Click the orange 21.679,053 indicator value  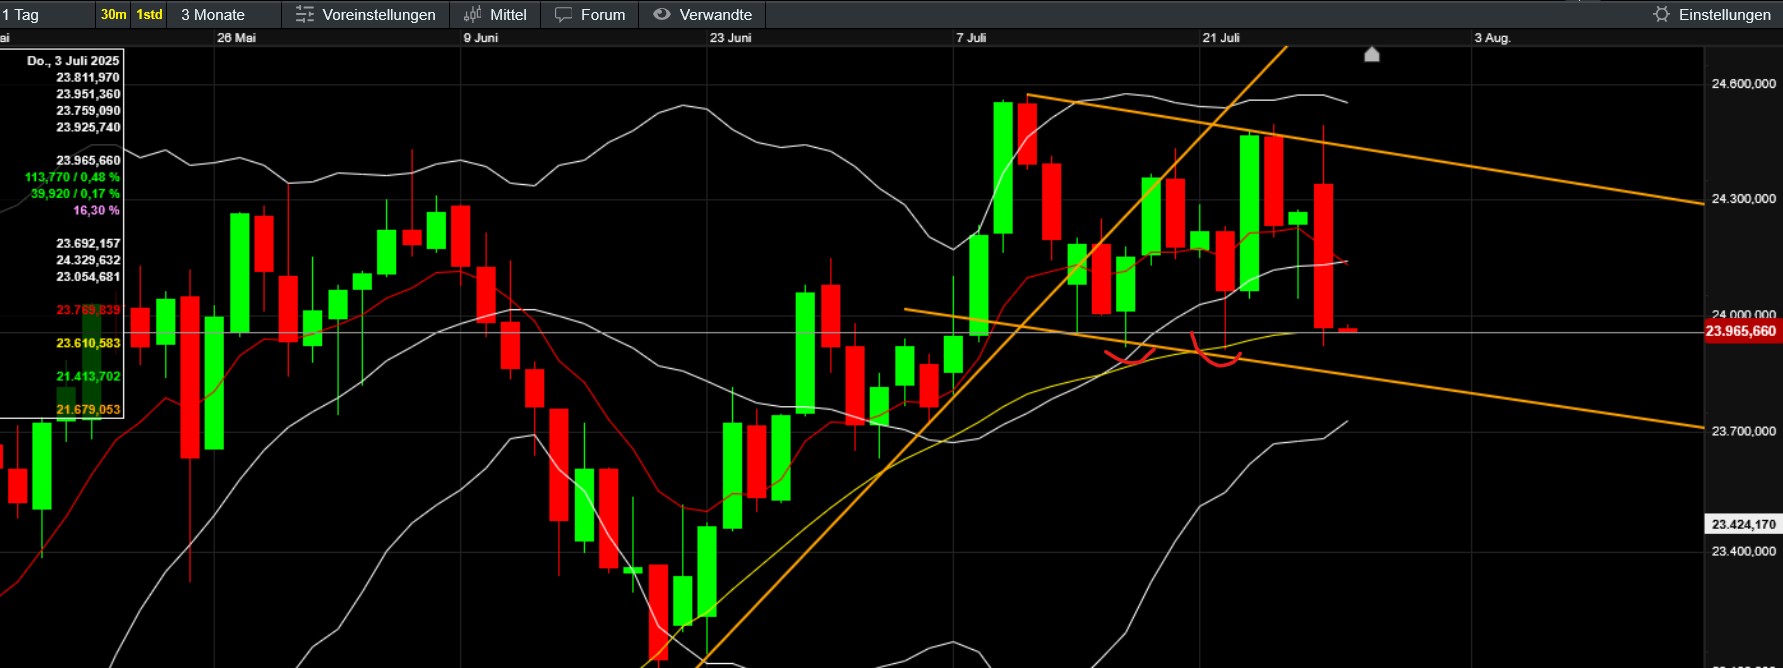[x=88, y=410]
